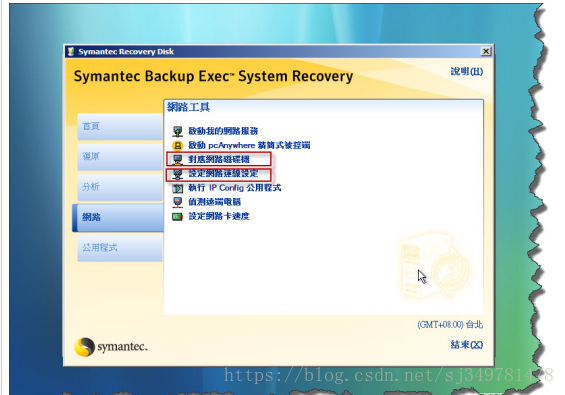Open 啟動我的網路服務 link
The height and width of the screenshot is (395, 565).
[x=223, y=131]
